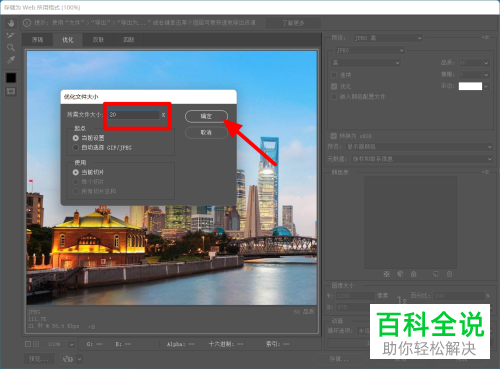This screenshot has height=369, width=500.
Task: Click the download-time options icon below the preview
Action: [x=92, y=327]
